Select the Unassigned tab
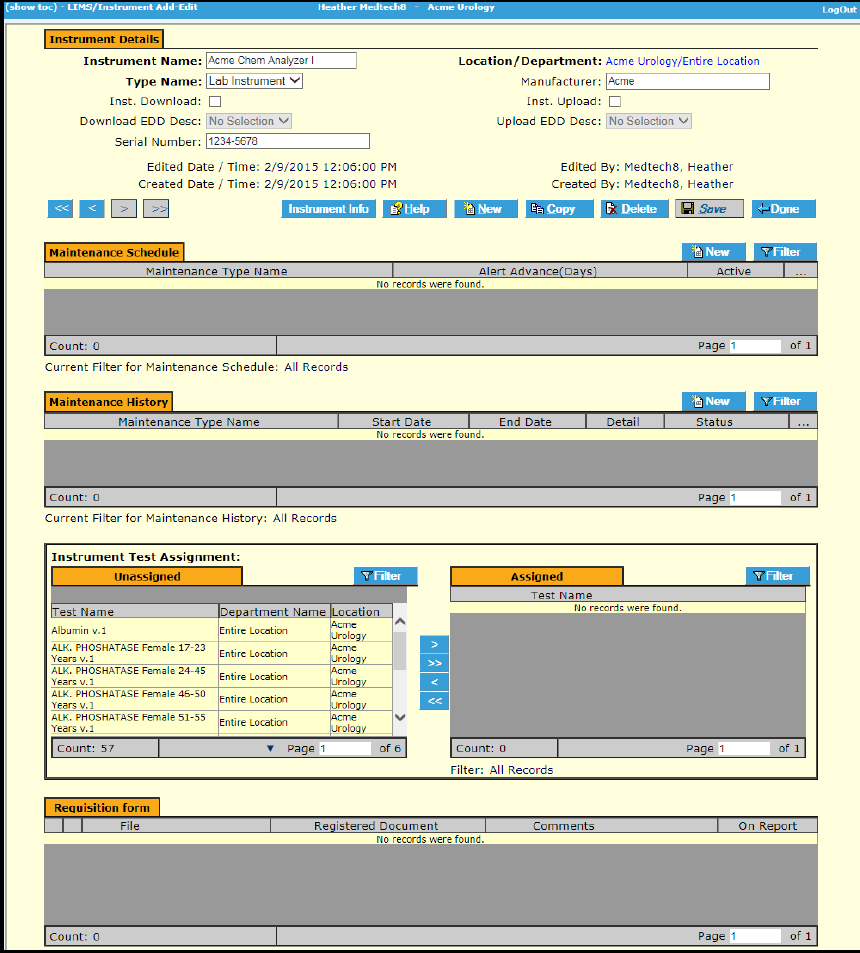This screenshot has height=953, width=860. 147,576
